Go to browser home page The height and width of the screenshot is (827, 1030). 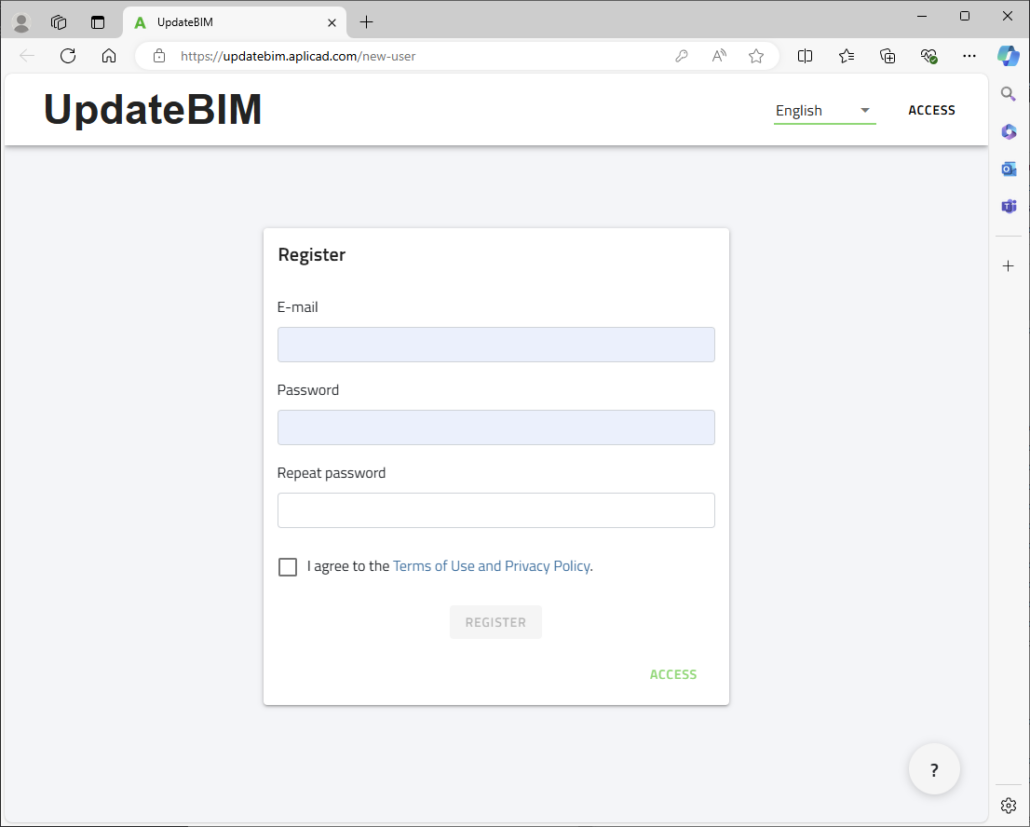click(x=109, y=56)
